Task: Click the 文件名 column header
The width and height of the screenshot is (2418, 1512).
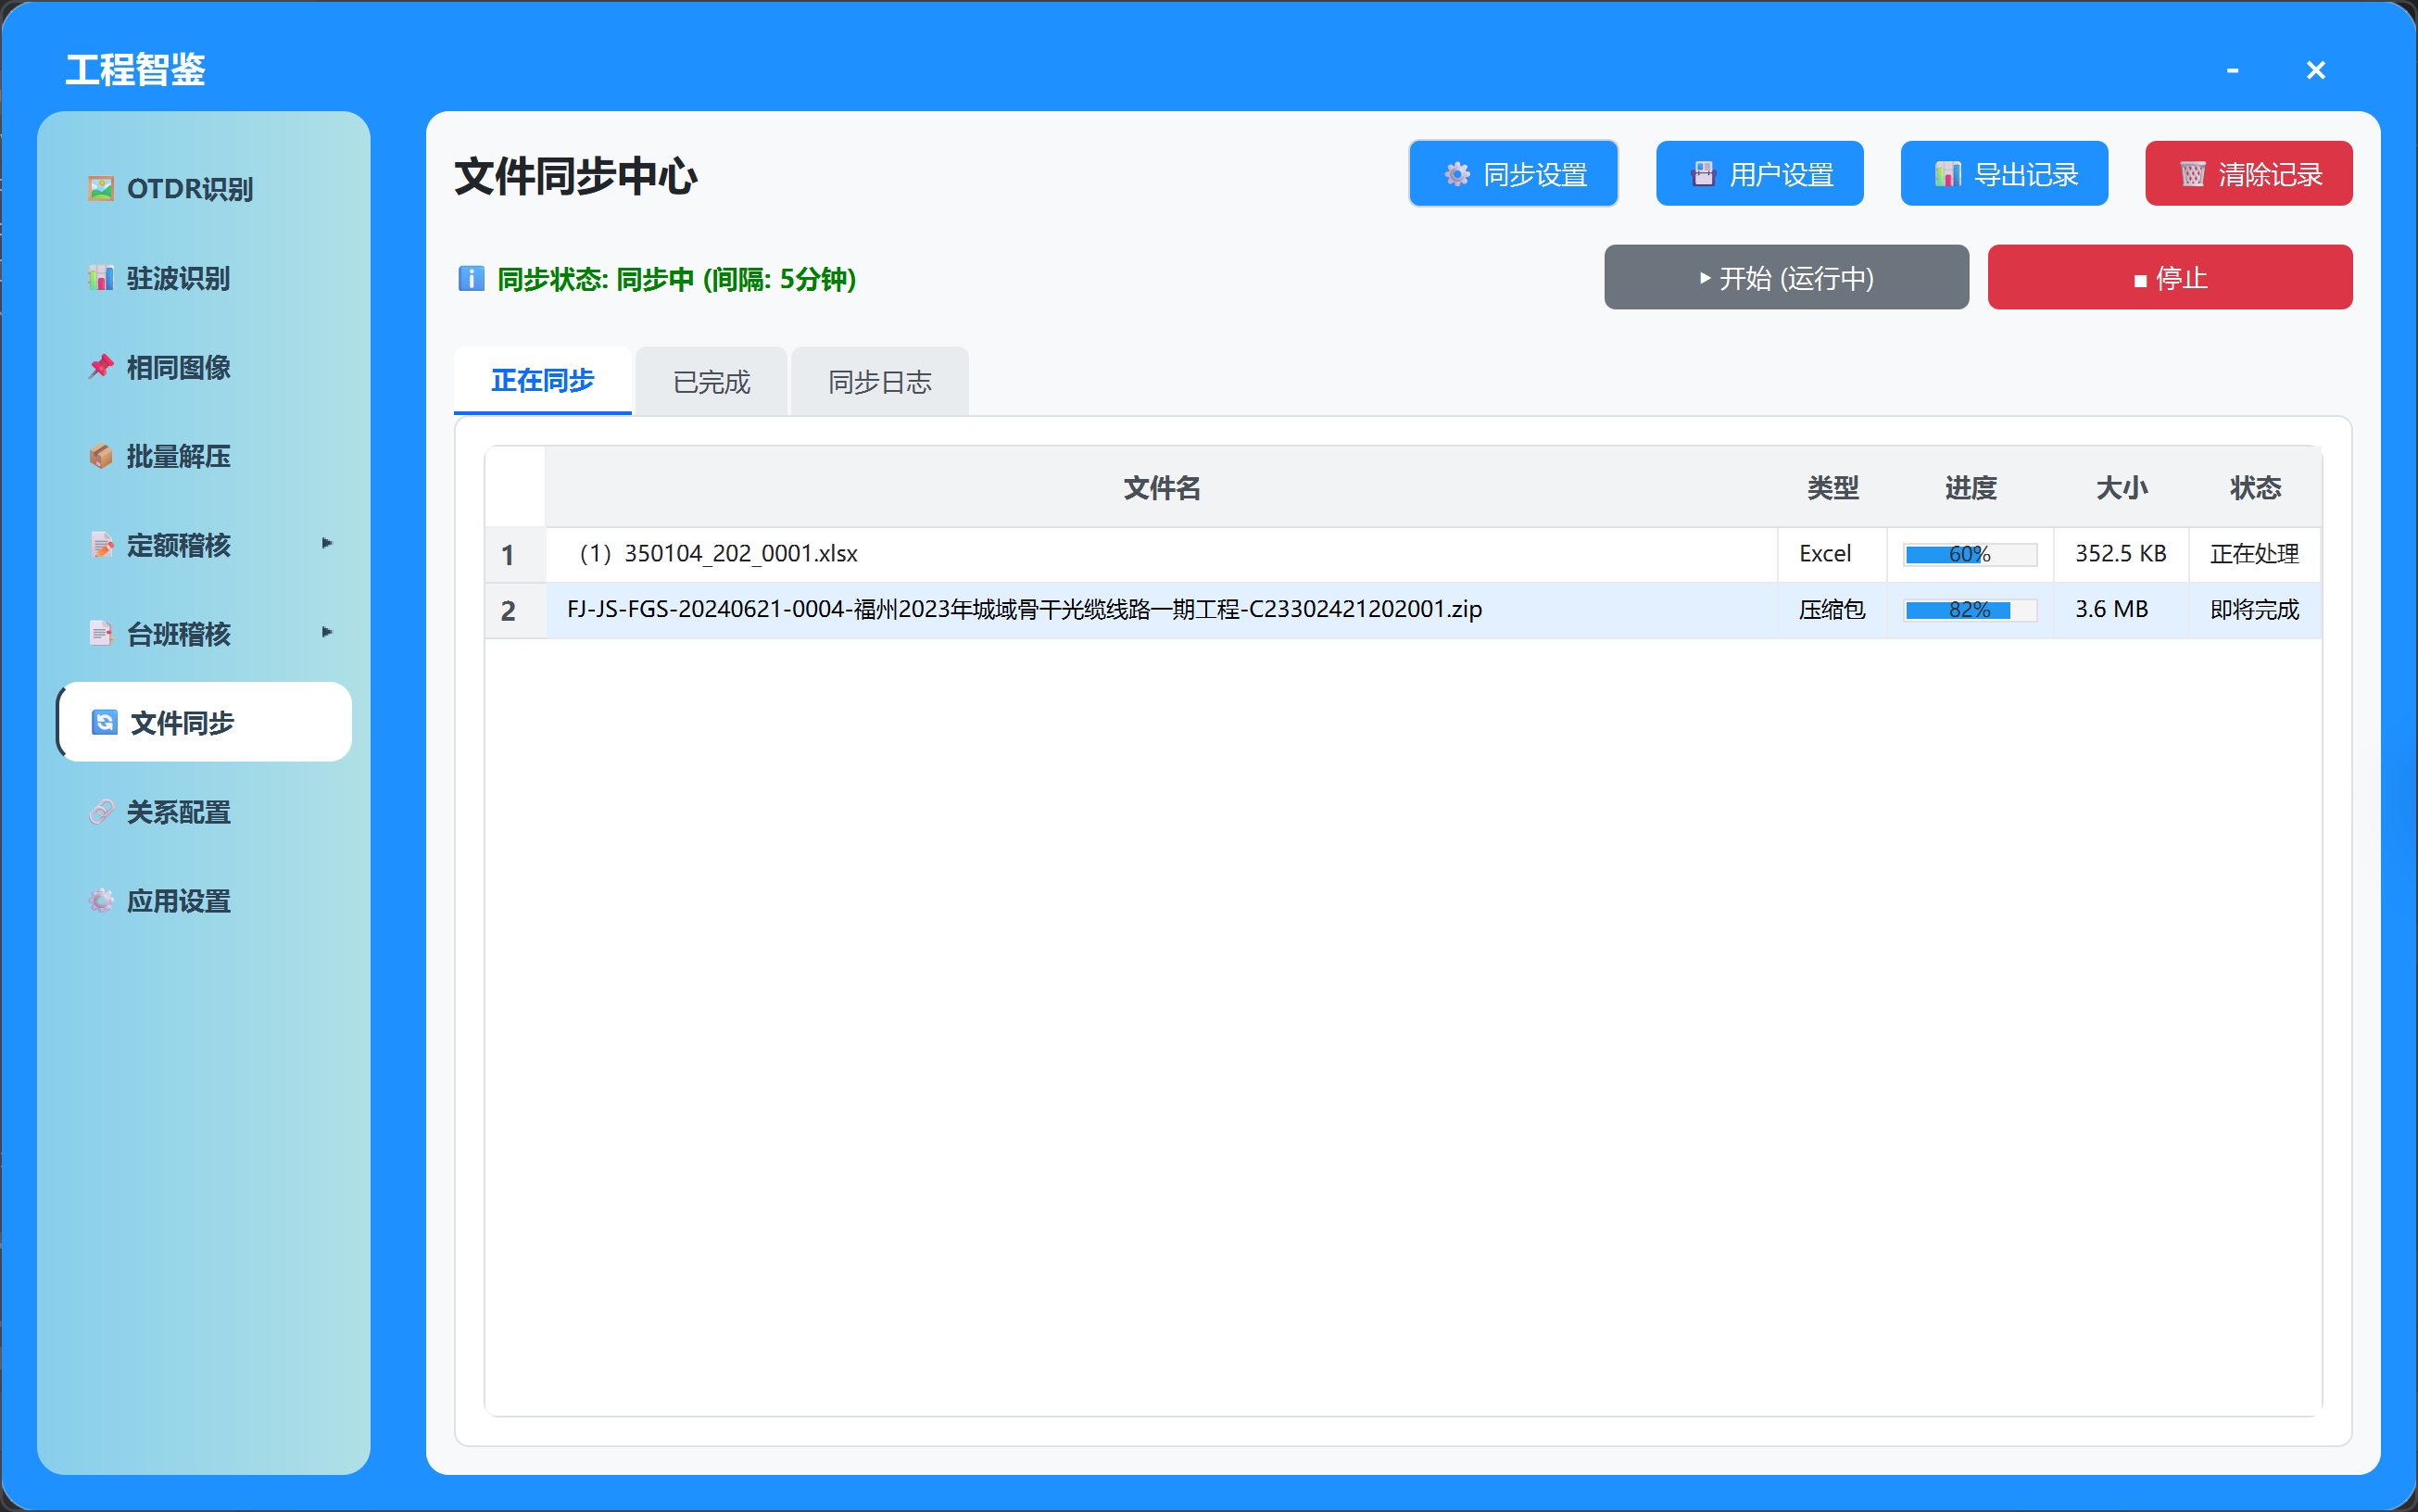Action: [x=1161, y=487]
